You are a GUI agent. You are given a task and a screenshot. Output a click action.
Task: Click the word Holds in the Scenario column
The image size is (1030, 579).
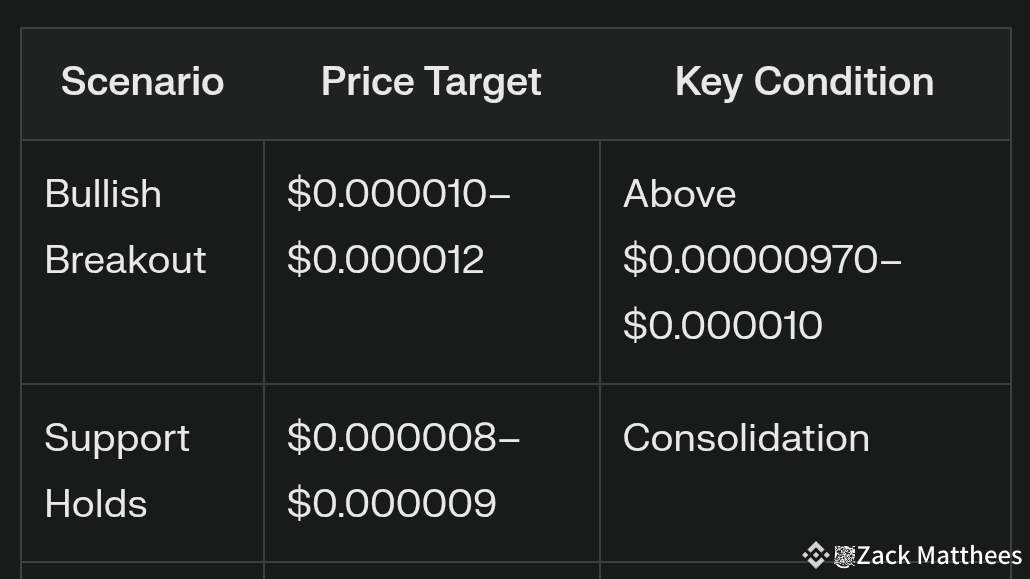[x=96, y=504]
